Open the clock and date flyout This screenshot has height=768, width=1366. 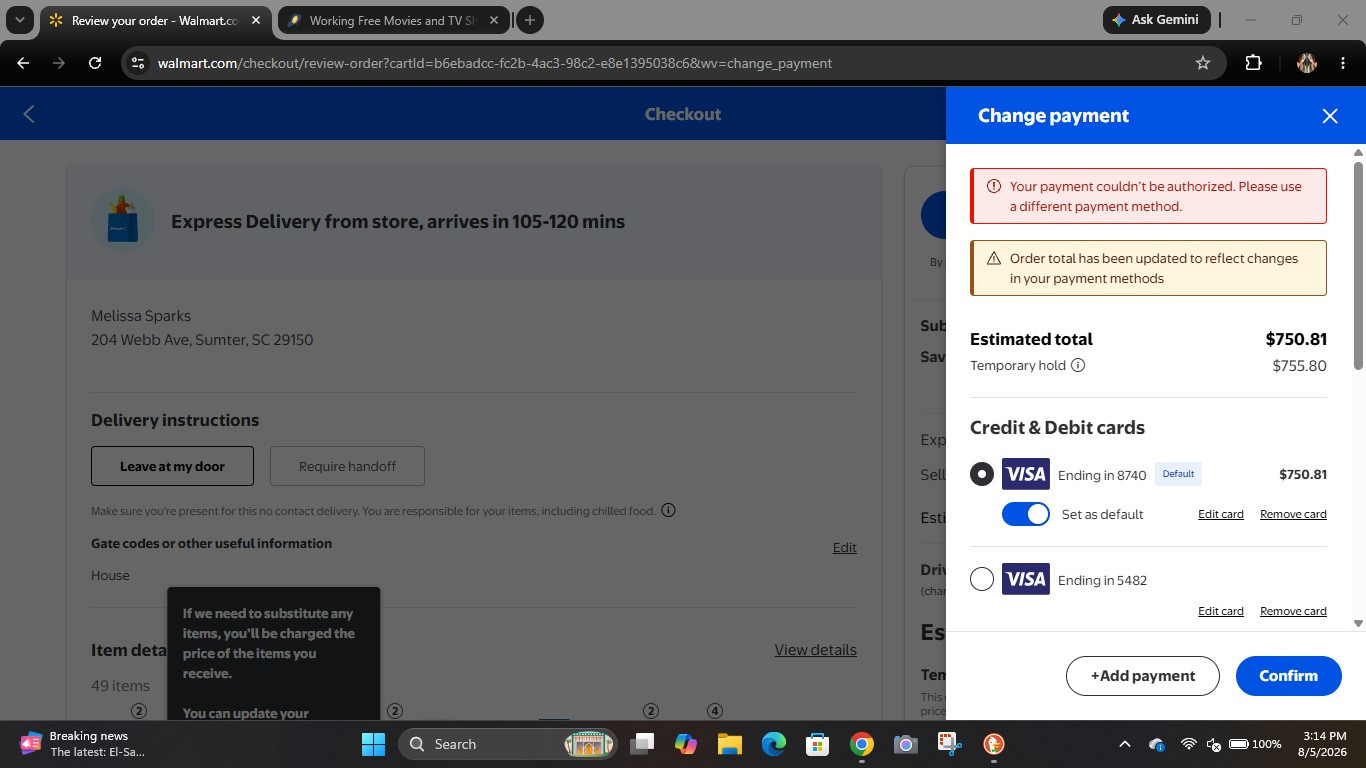(x=1321, y=744)
